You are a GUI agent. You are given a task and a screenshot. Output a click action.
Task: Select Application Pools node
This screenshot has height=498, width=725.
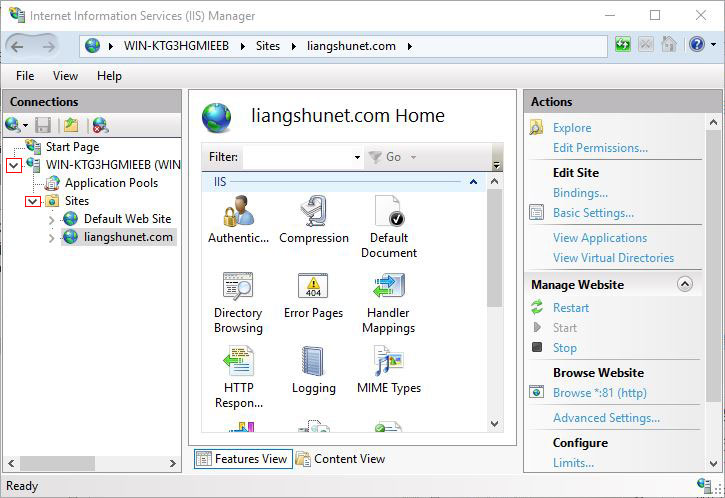tap(111, 183)
